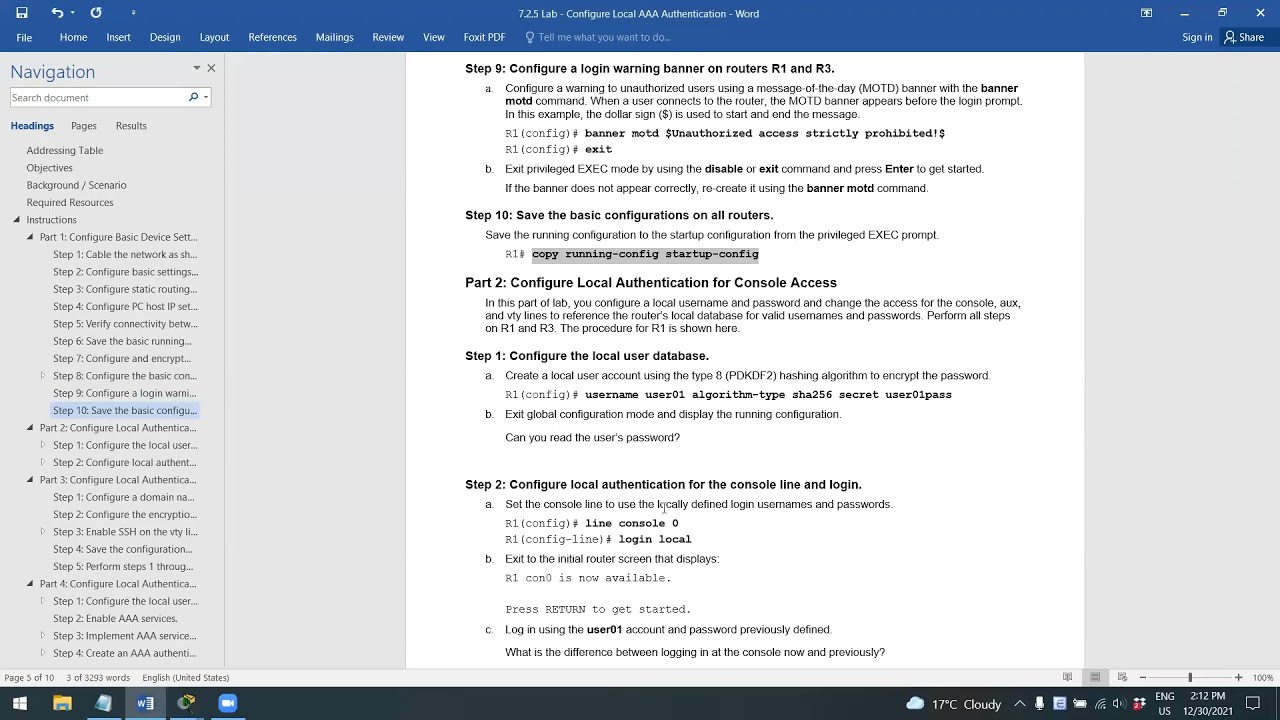Undo the last action
This screenshot has width=1280, height=720.
tap(57, 13)
